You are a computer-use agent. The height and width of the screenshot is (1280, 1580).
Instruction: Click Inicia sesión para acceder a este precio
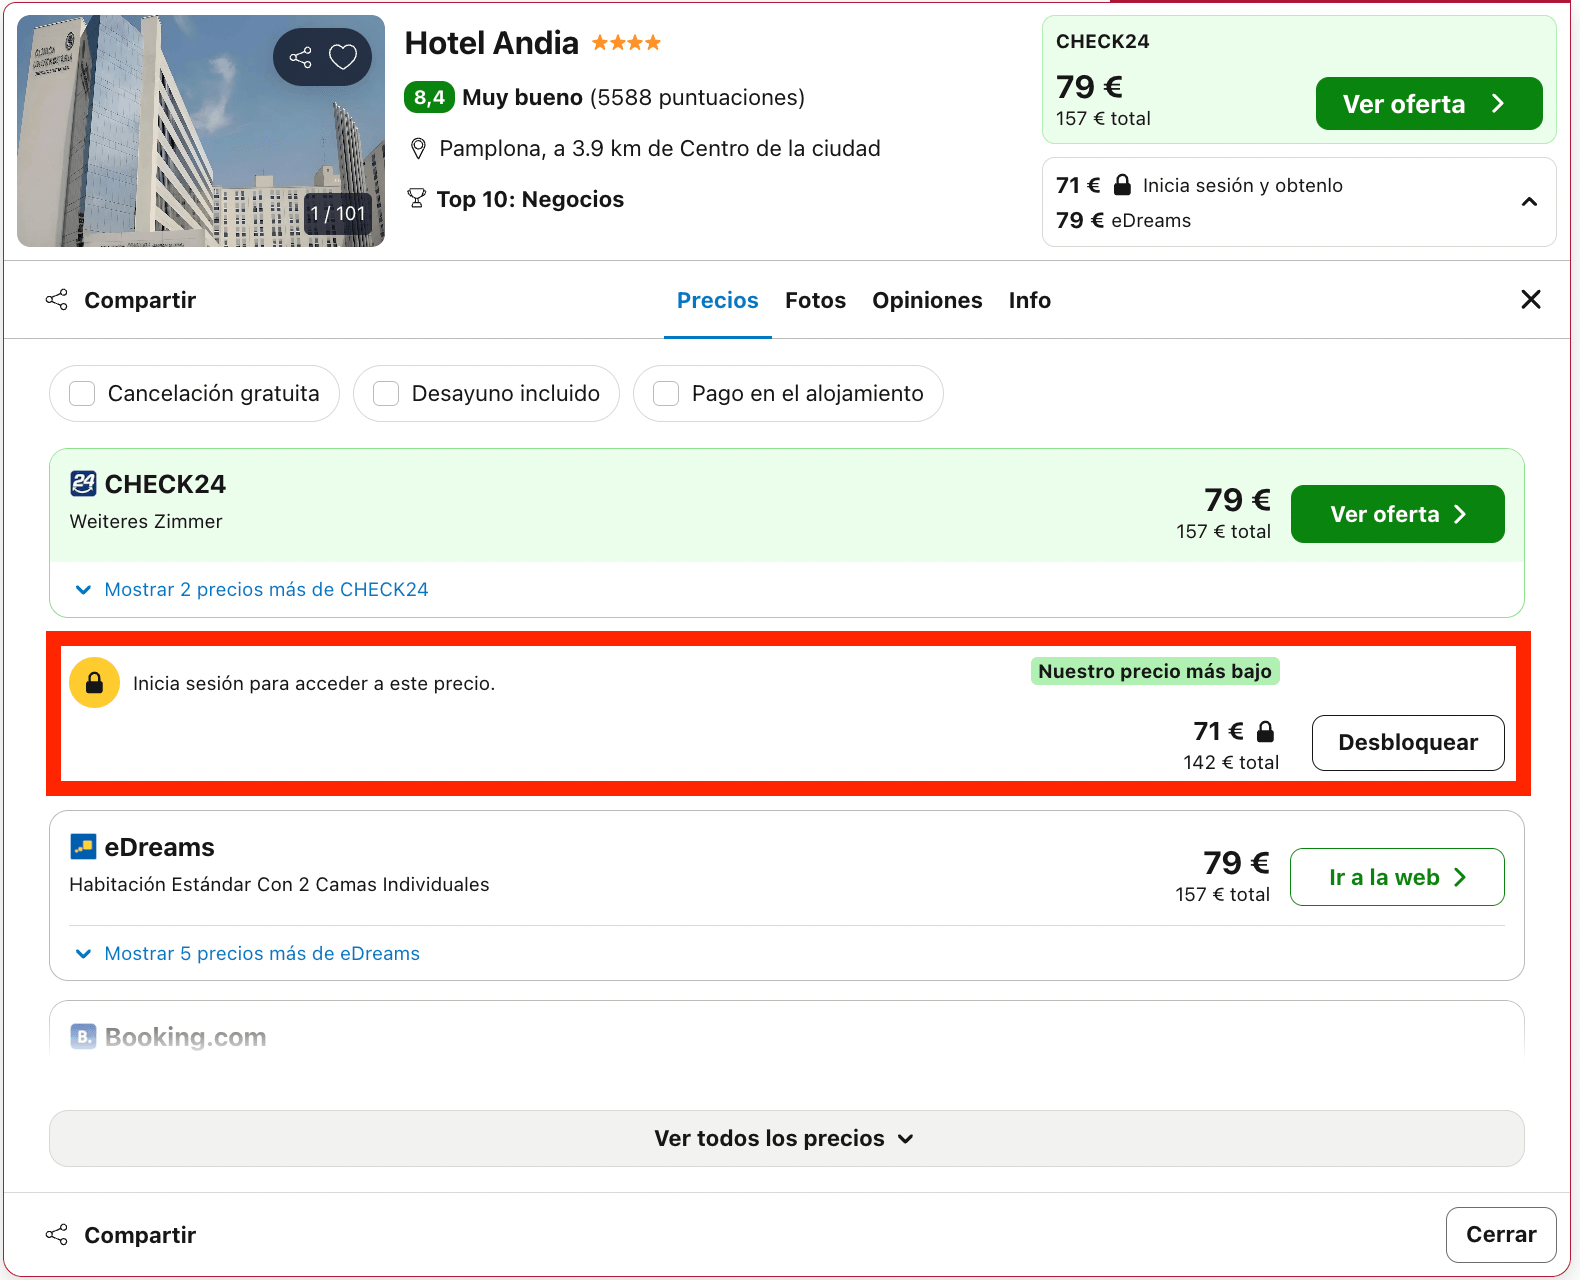coord(314,684)
